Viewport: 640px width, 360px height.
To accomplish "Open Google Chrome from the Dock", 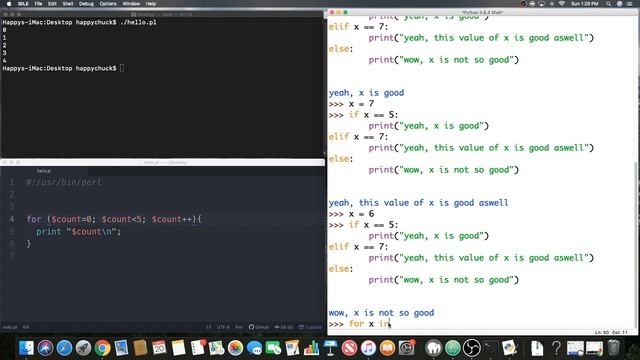I will pos(102,348).
